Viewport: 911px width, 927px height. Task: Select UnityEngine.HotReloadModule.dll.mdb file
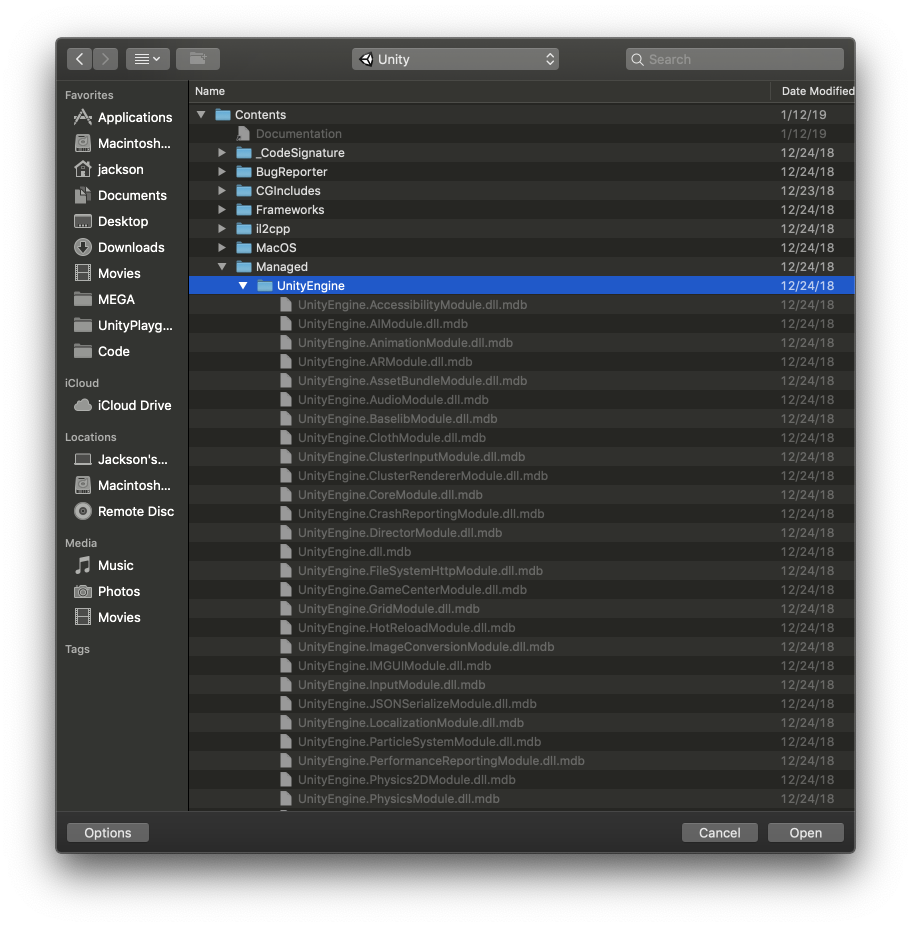point(522,627)
